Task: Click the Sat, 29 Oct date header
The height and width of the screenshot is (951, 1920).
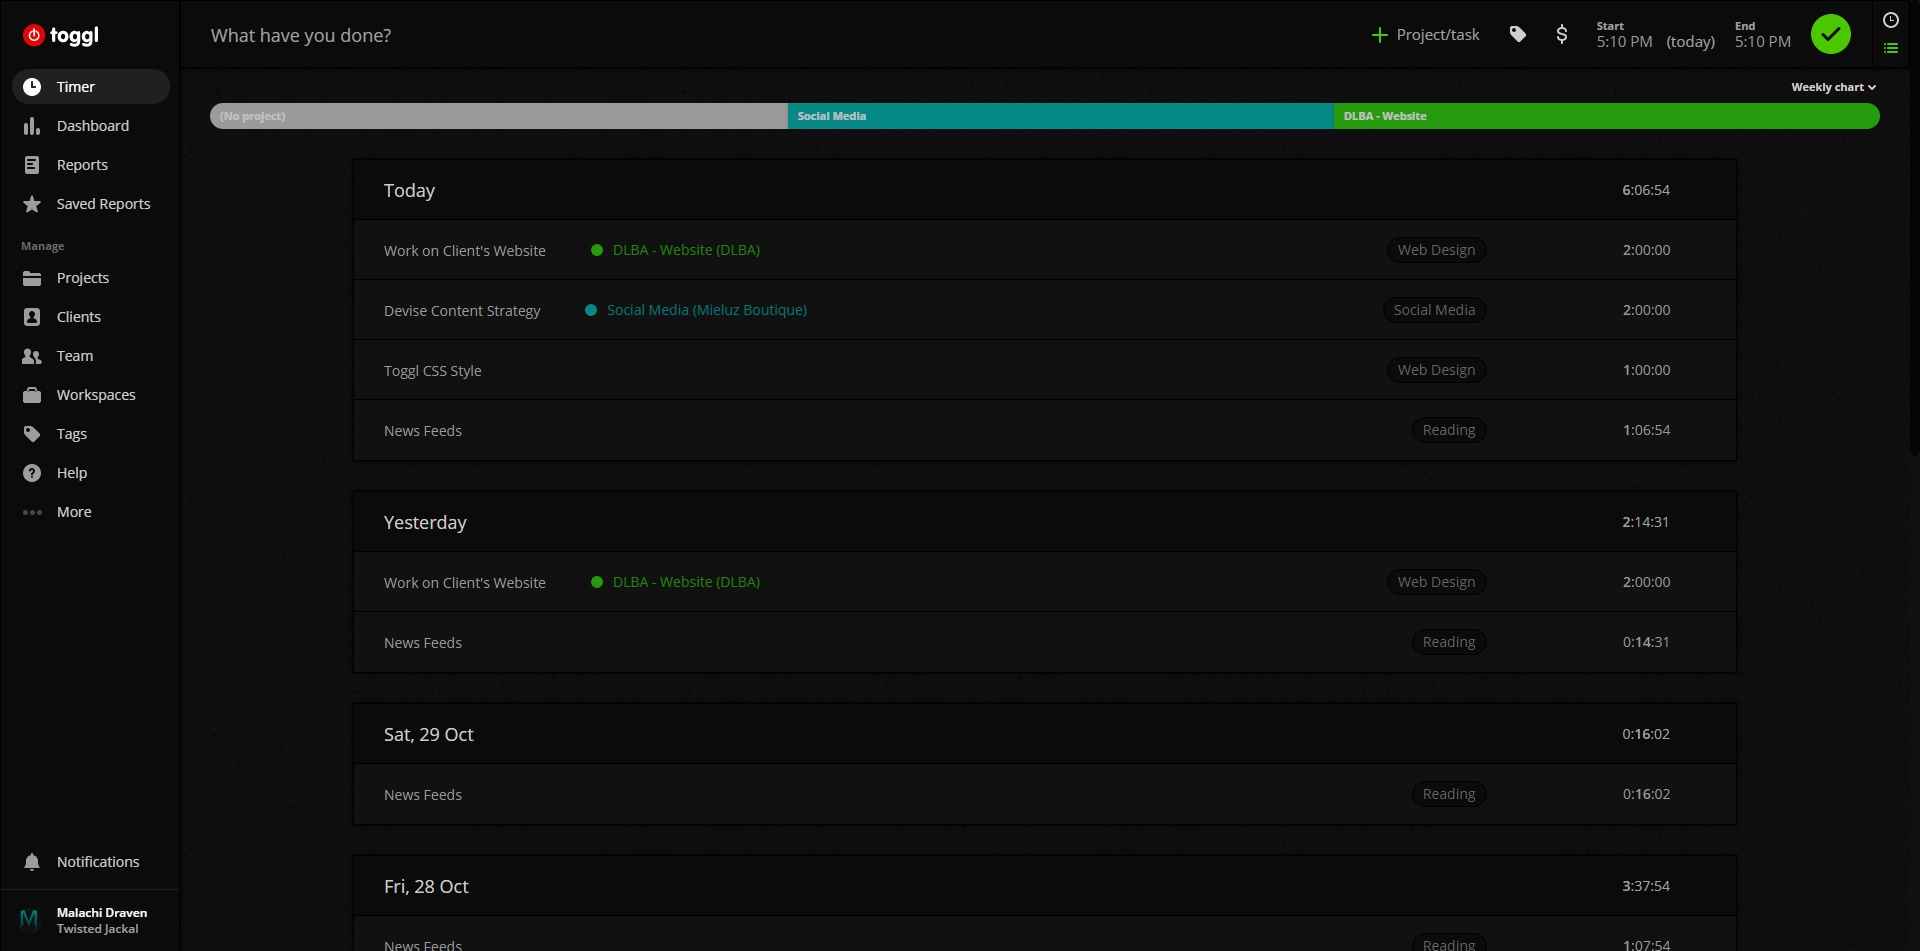Action: pyautogui.click(x=429, y=735)
